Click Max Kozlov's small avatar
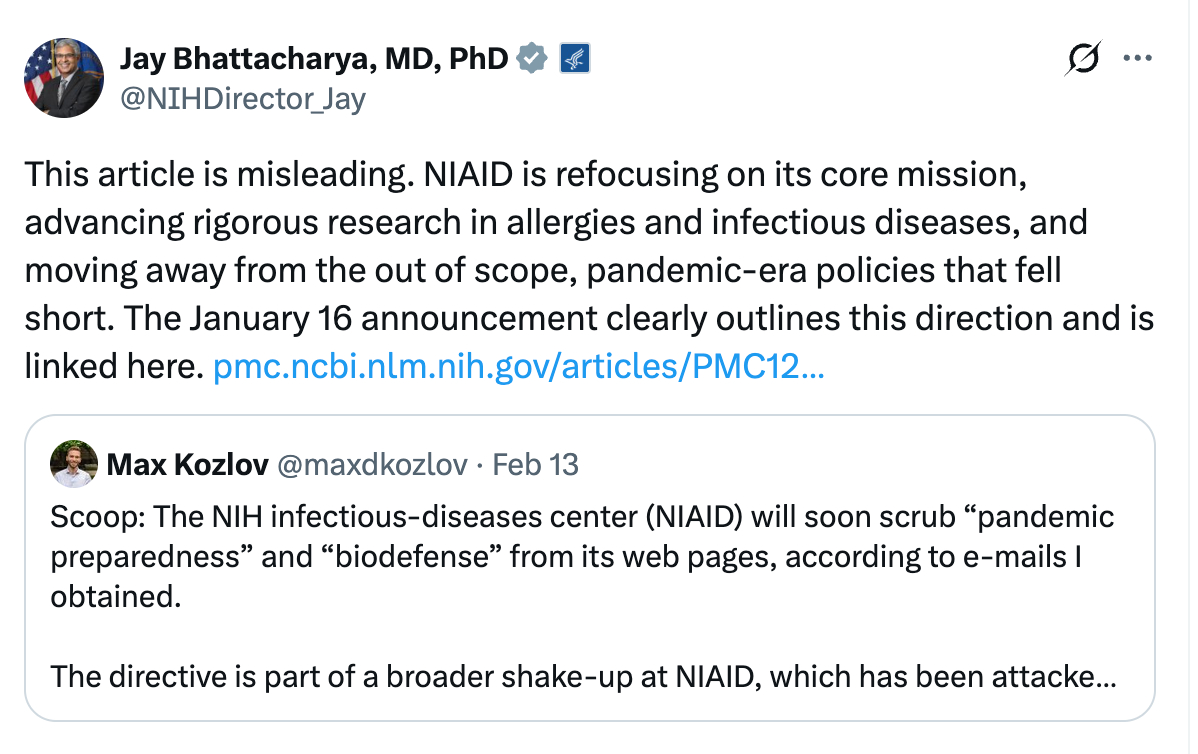This screenshot has width=1198, height=754. click(x=74, y=464)
